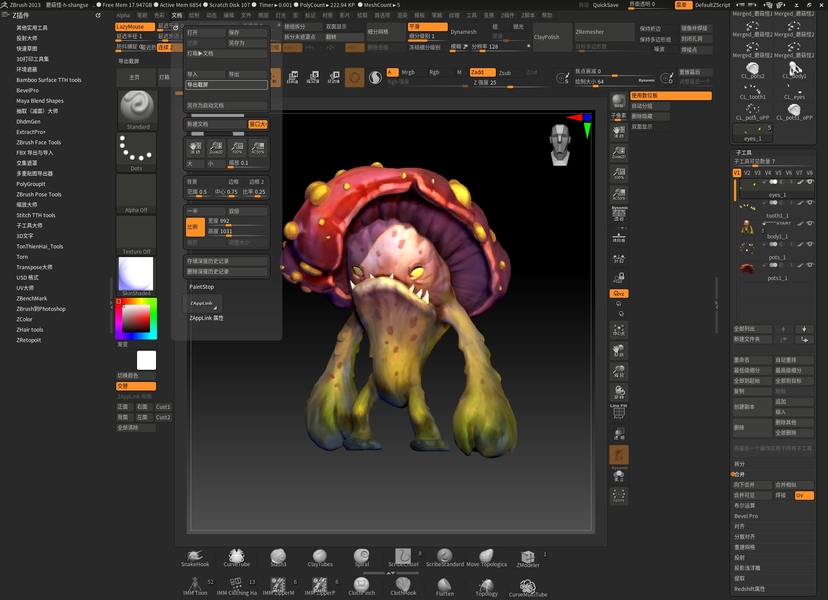Toggle eye visibility for pots_1 subtool
Screen dimensions: 828x600
coord(810,244)
